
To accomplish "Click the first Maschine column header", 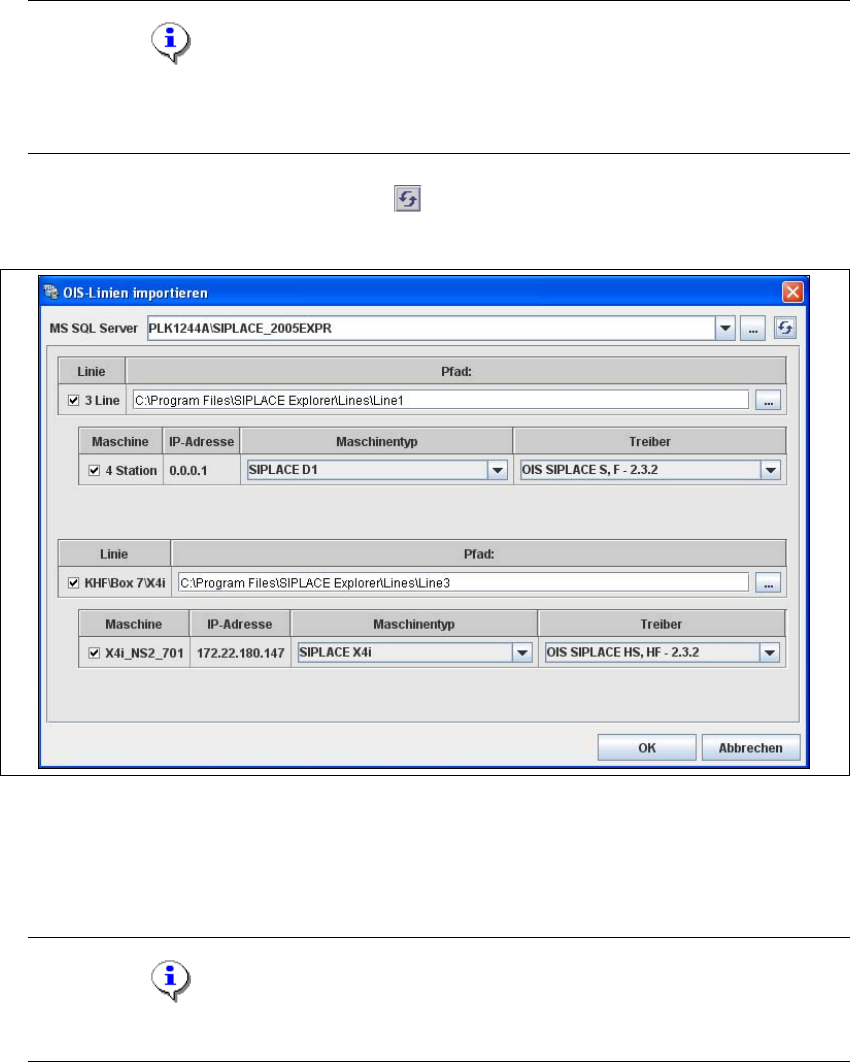I will pos(121,442).
